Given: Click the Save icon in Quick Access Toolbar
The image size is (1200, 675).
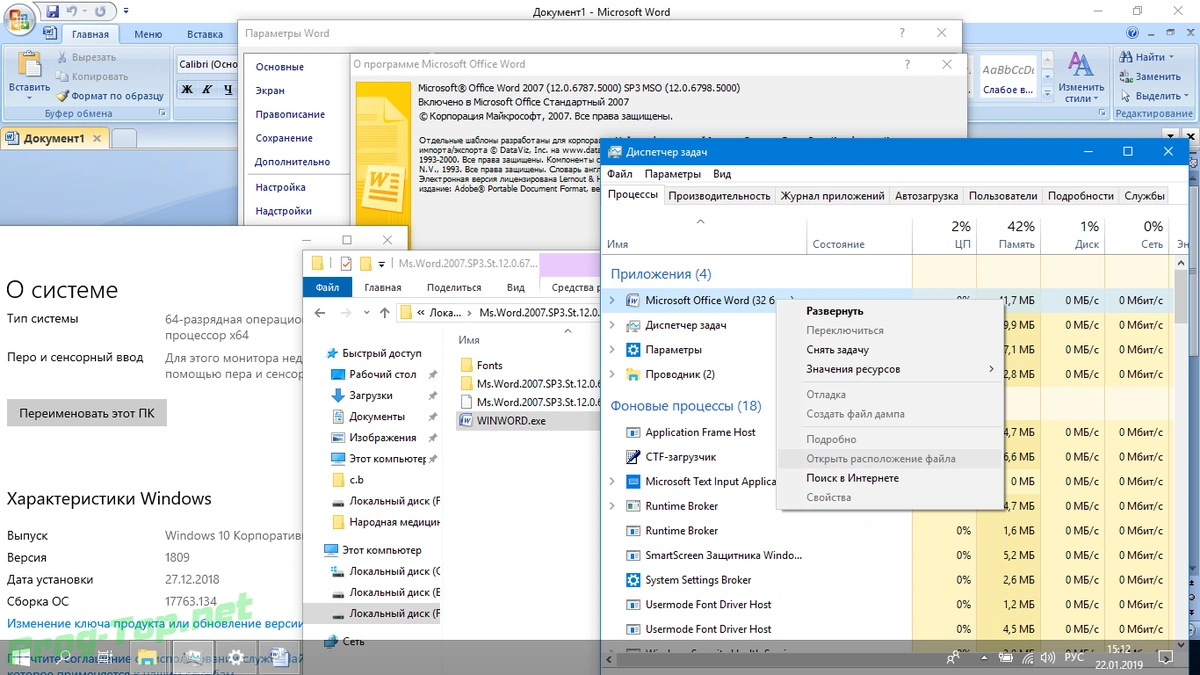Looking at the screenshot, I should (x=52, y=11).
